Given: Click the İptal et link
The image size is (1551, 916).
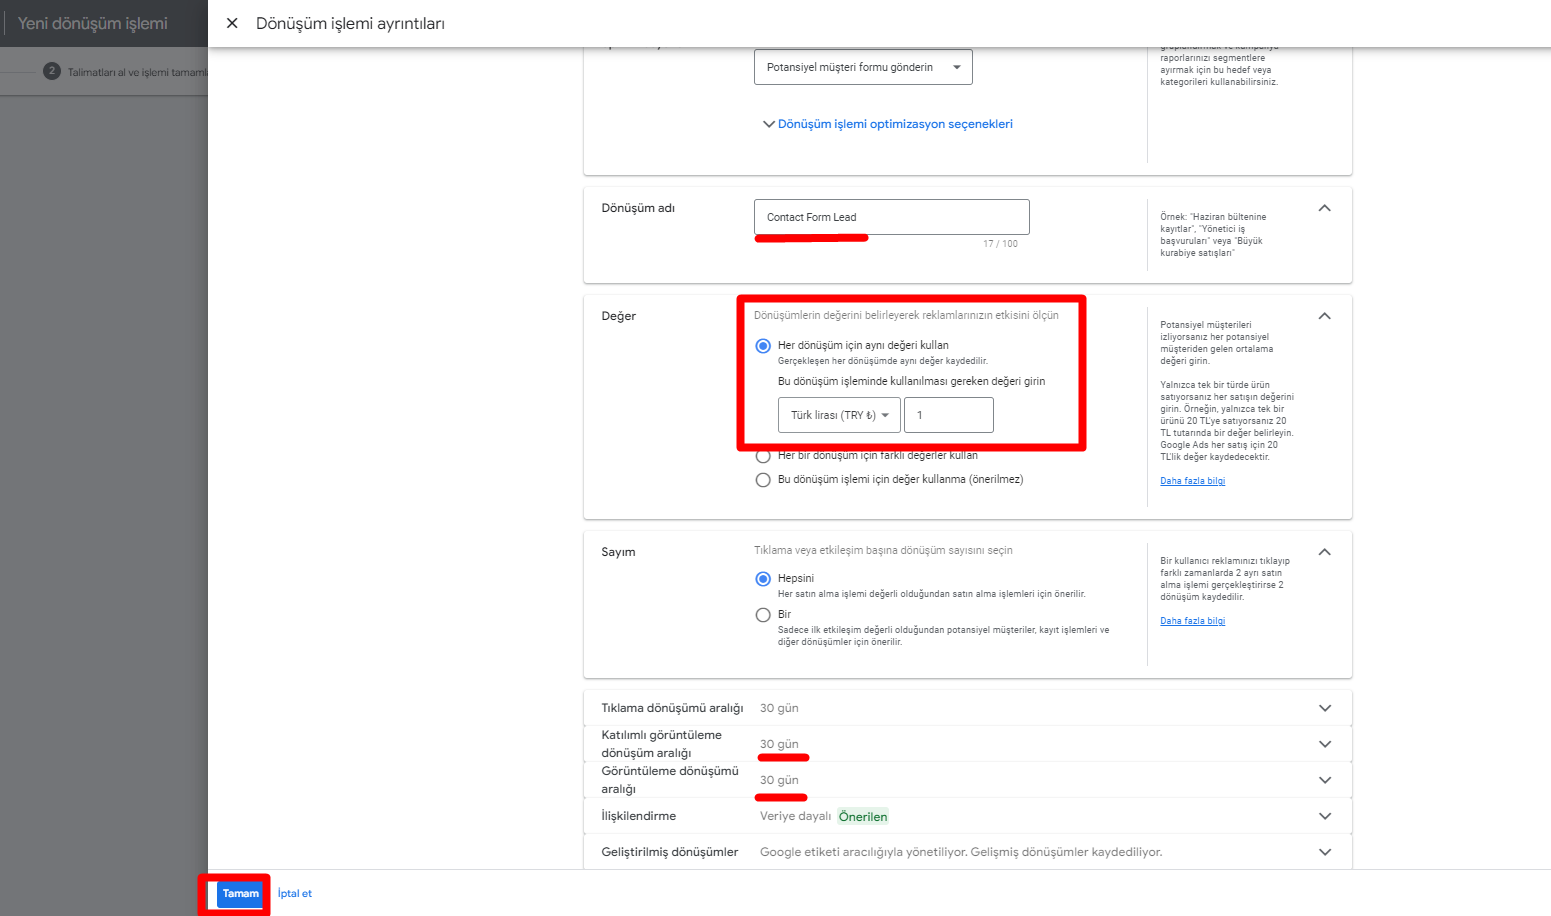Looking at the screenshot, I should (295, 894).
